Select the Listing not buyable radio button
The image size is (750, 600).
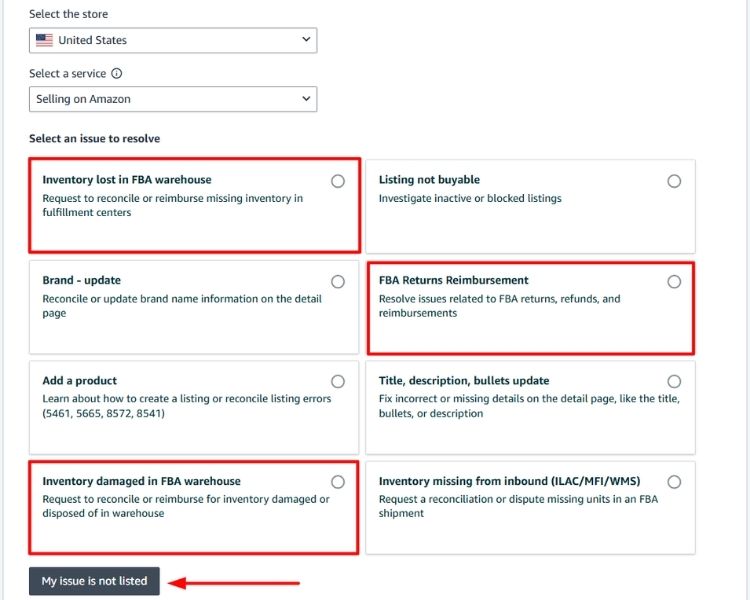(x=674, y=181)
